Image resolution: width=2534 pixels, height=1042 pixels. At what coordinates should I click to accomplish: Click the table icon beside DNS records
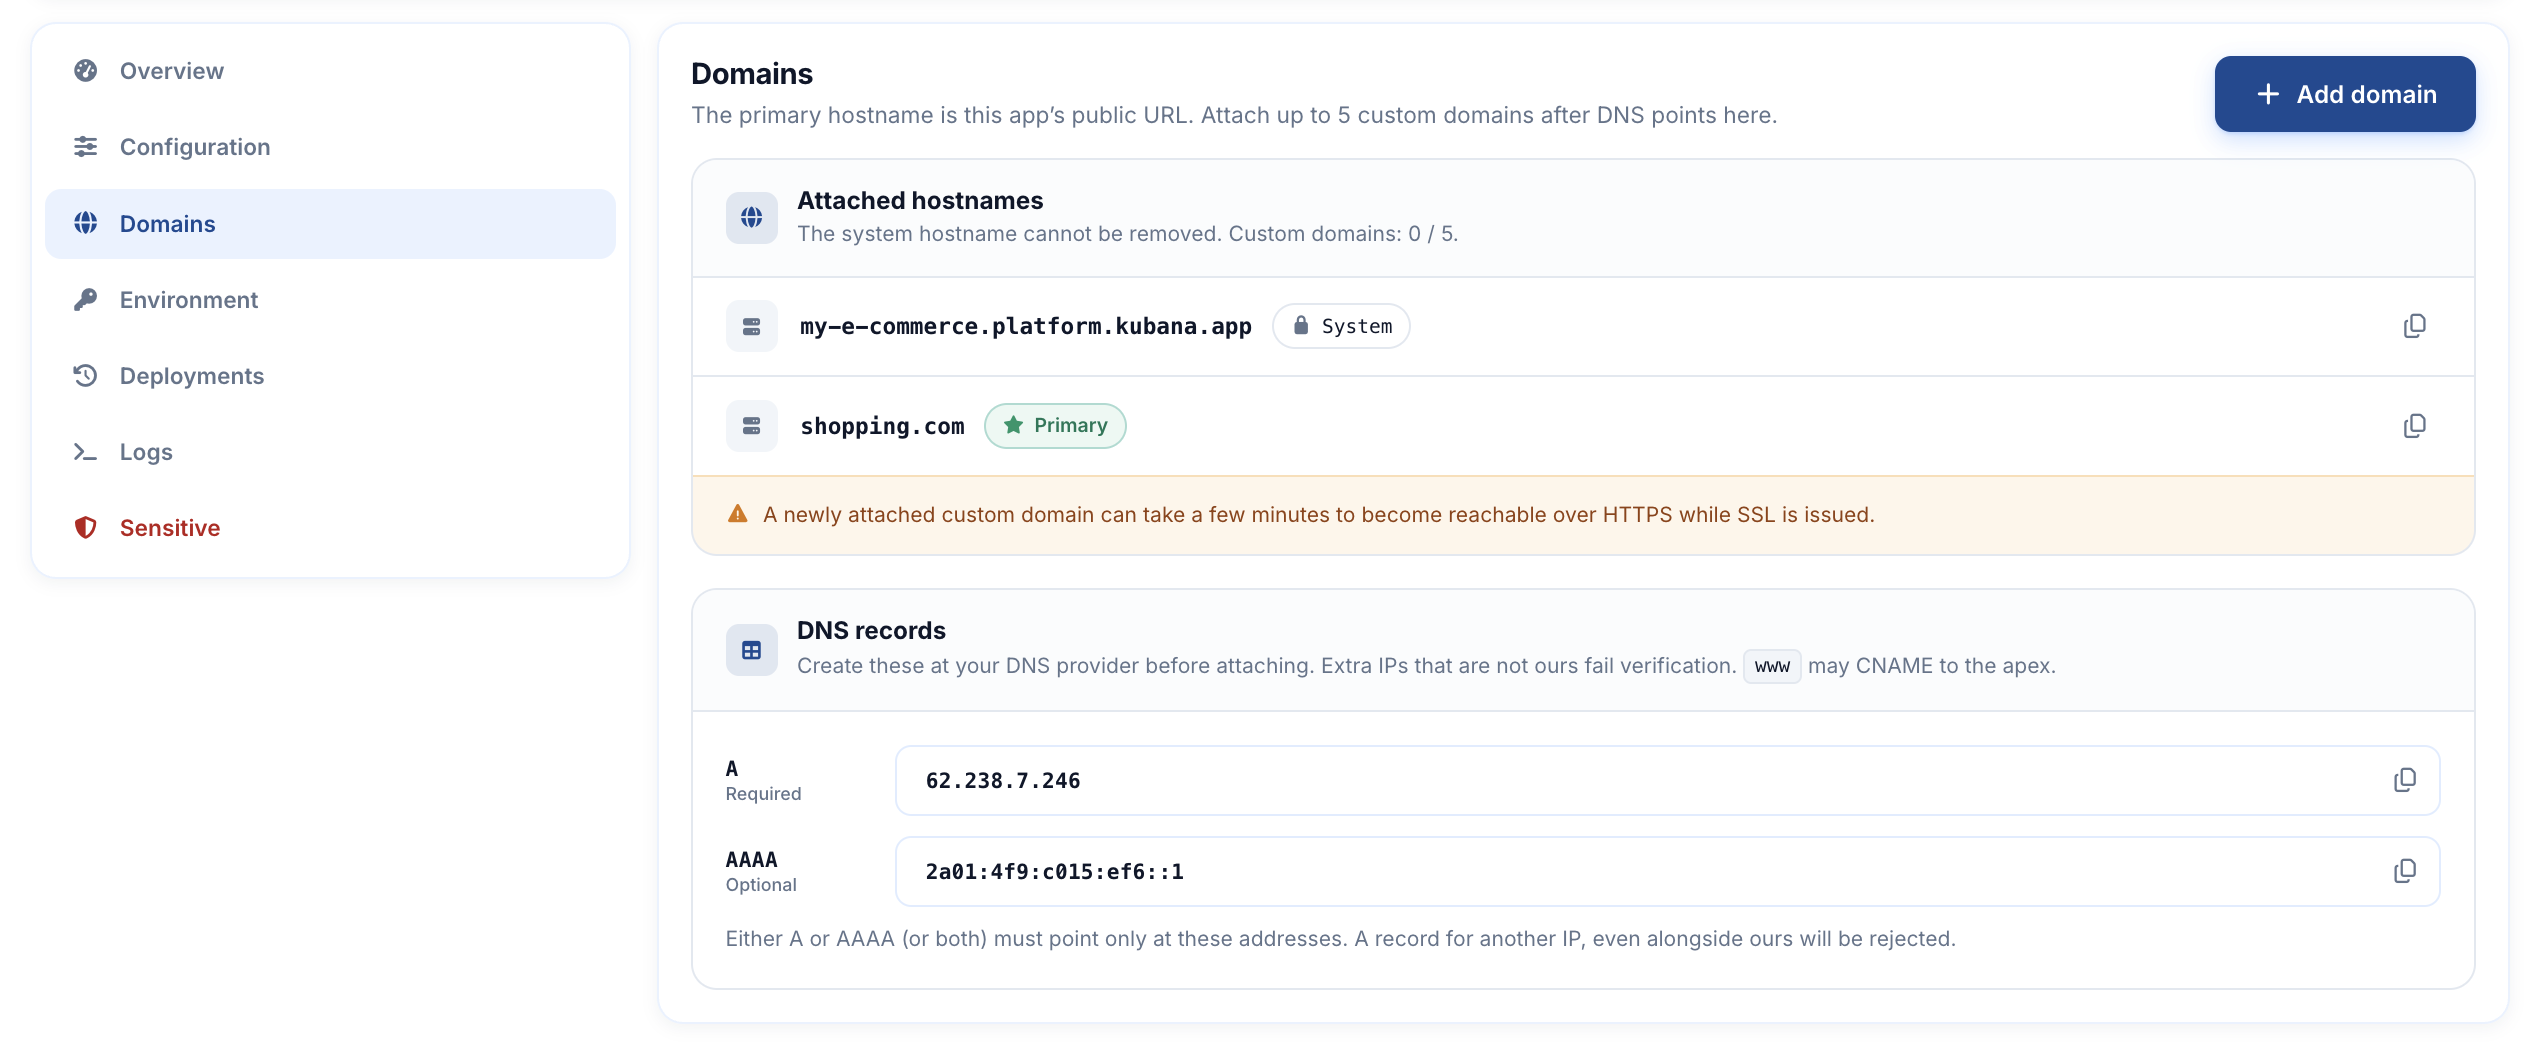pos(752,650)
